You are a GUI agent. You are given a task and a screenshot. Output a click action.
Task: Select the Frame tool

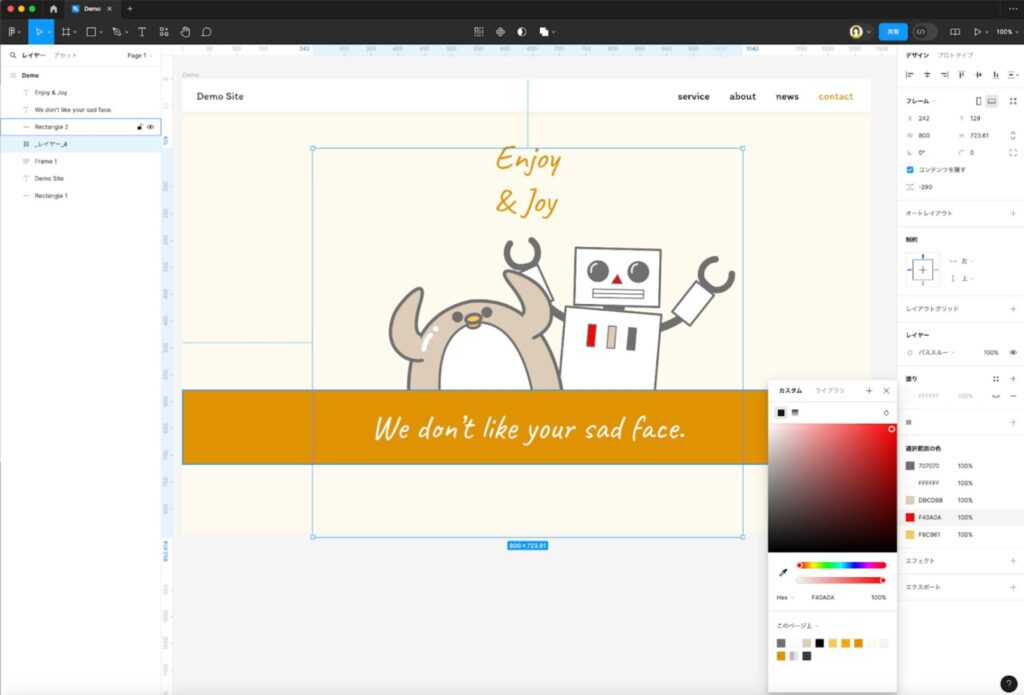click(66, 31)
